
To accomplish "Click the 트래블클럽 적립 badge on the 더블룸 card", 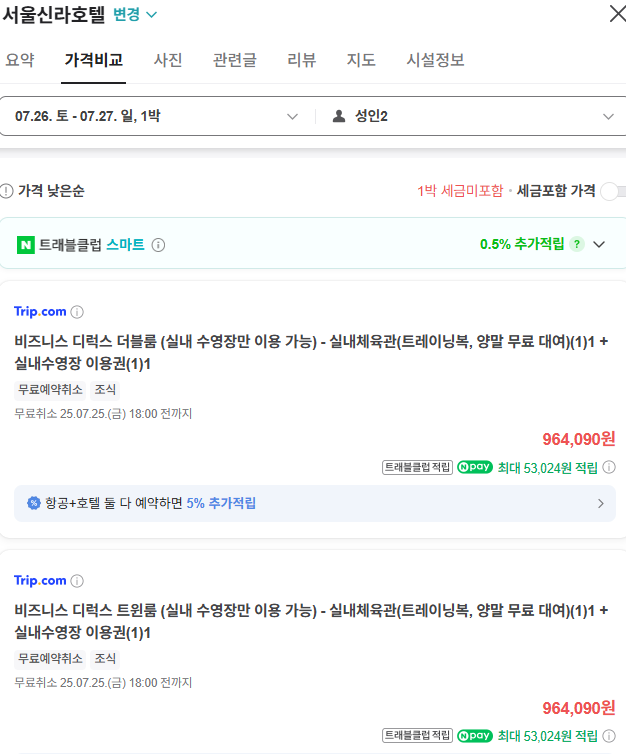I will point(417,467).
